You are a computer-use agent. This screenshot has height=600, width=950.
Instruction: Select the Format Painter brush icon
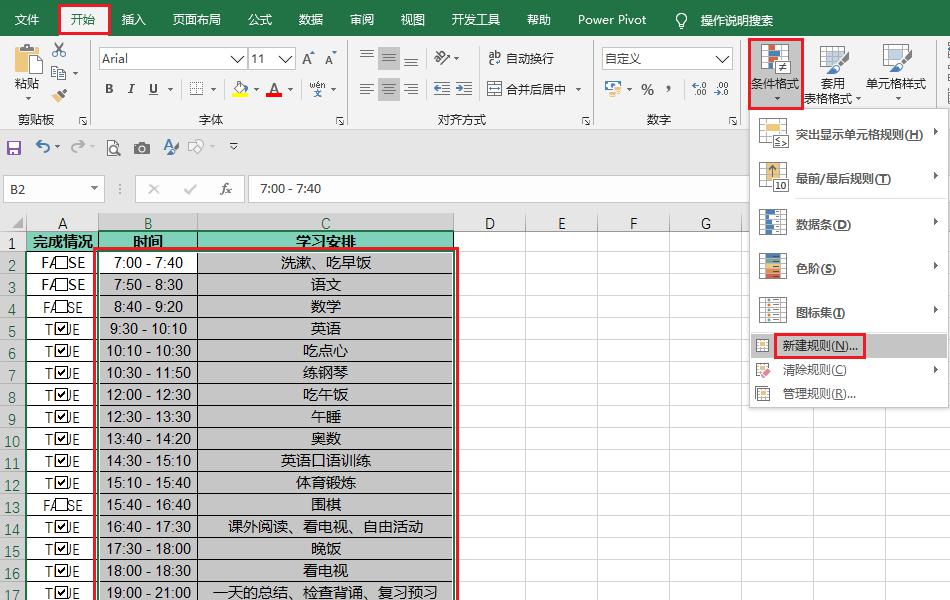[x=59, y=96]
